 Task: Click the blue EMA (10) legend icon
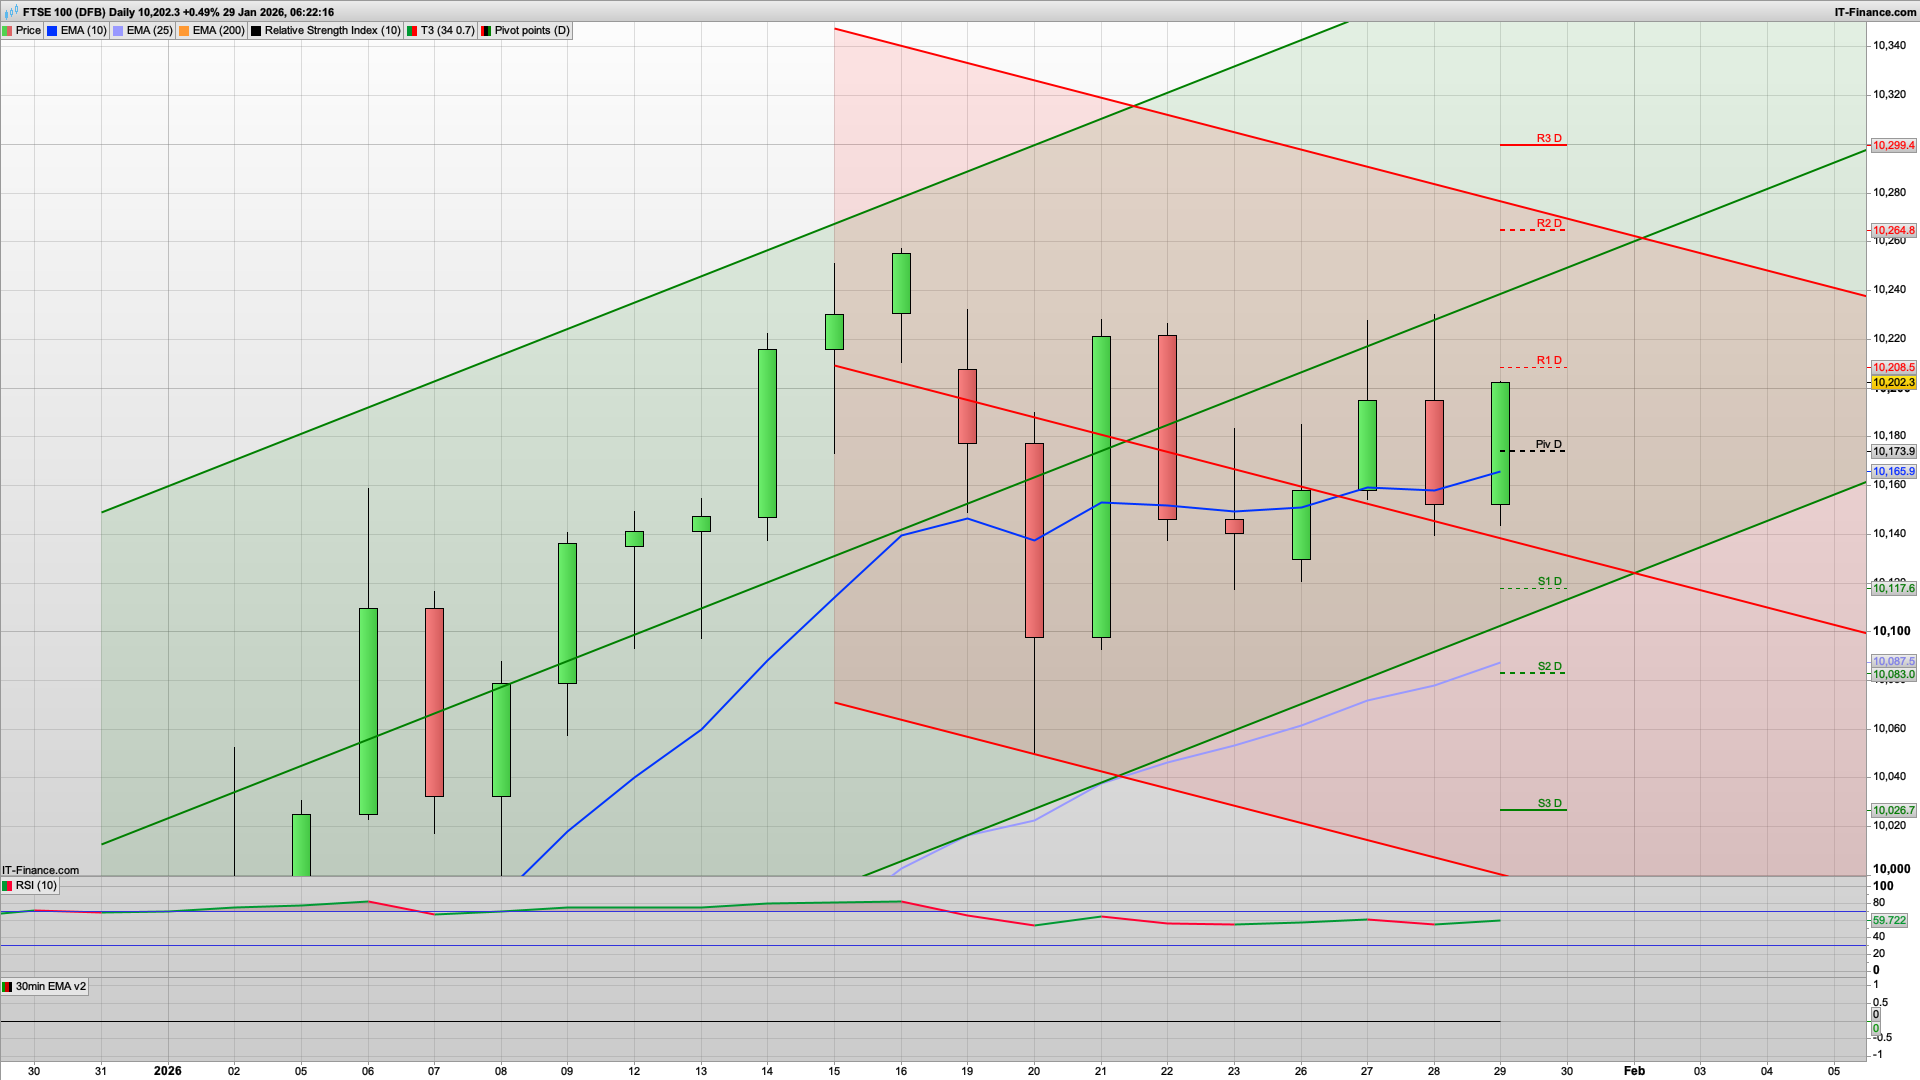pos(50,30)
